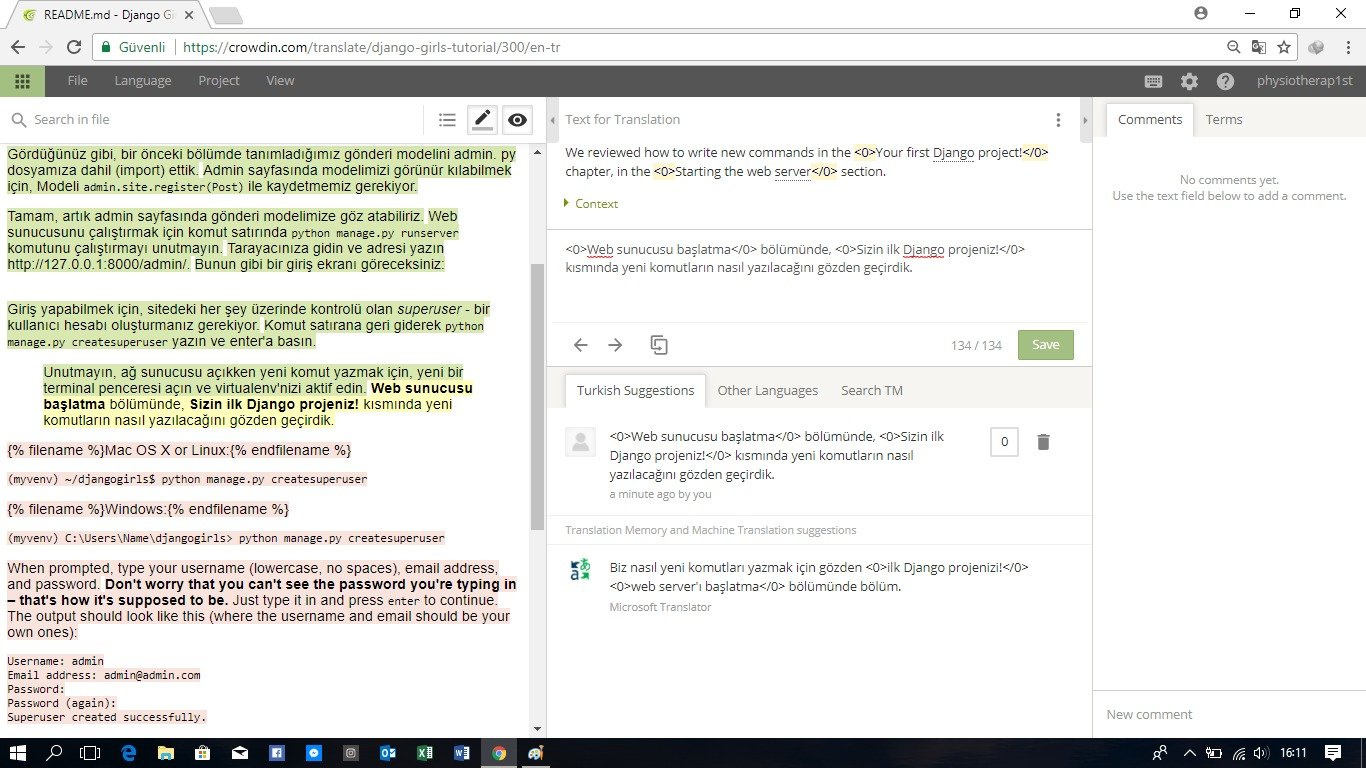Select the 'Giriş yapabilmek için' translated paragraph

tap(249, 325)
